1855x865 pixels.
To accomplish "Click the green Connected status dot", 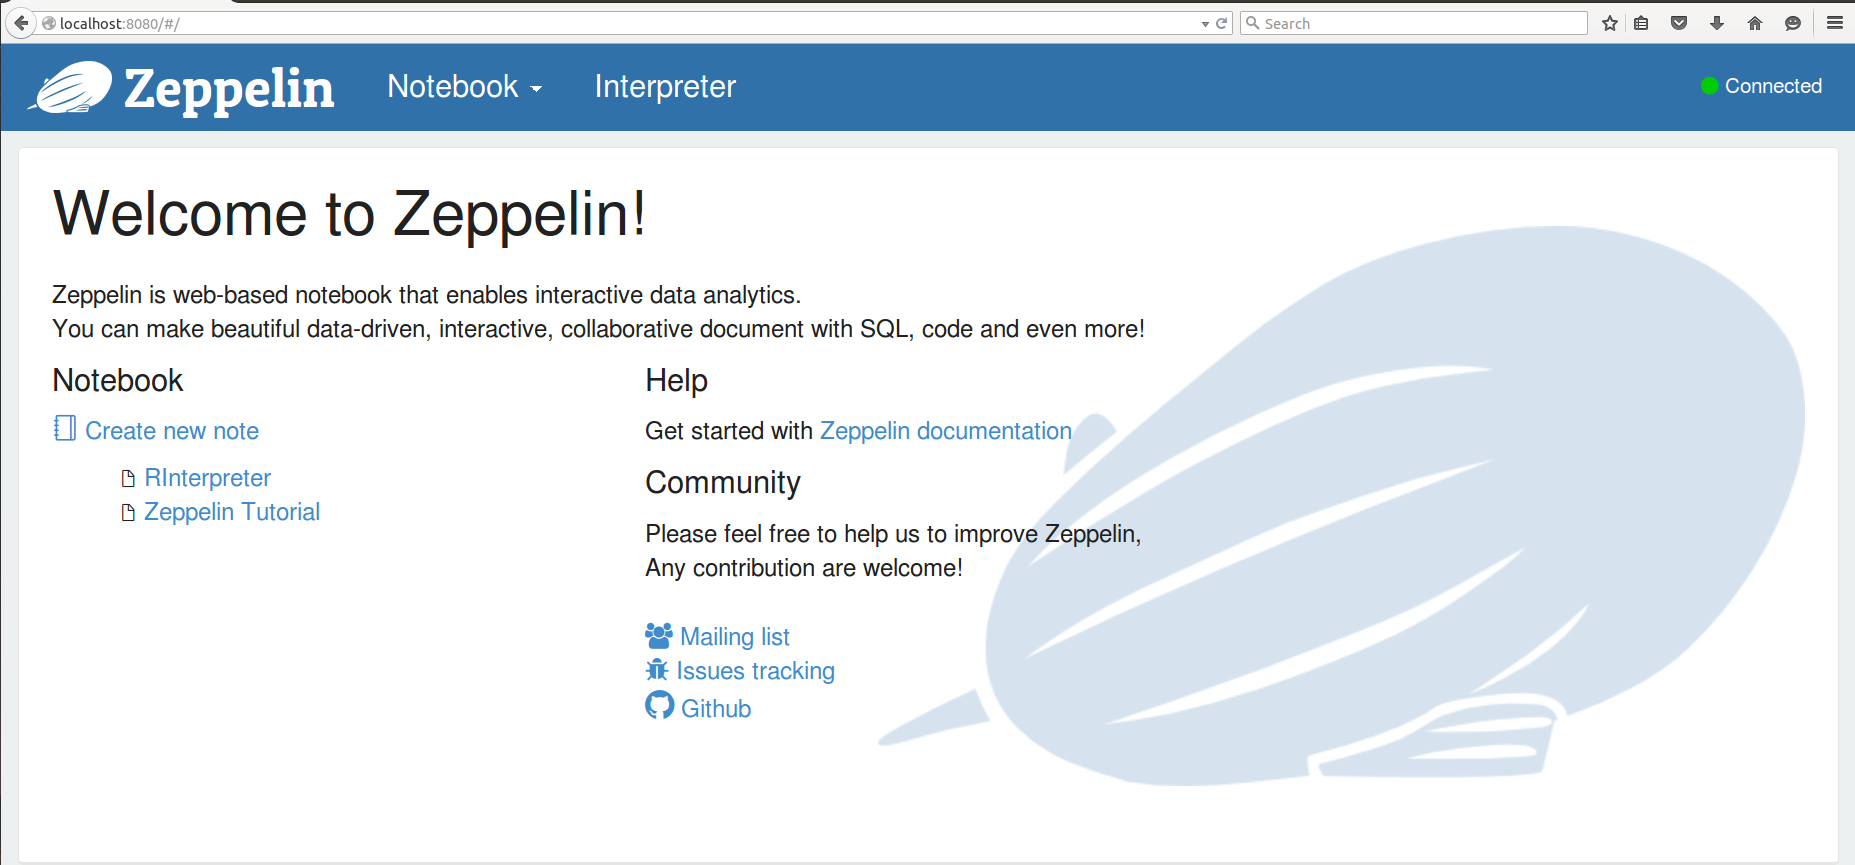I will [x=1710, y=86].
